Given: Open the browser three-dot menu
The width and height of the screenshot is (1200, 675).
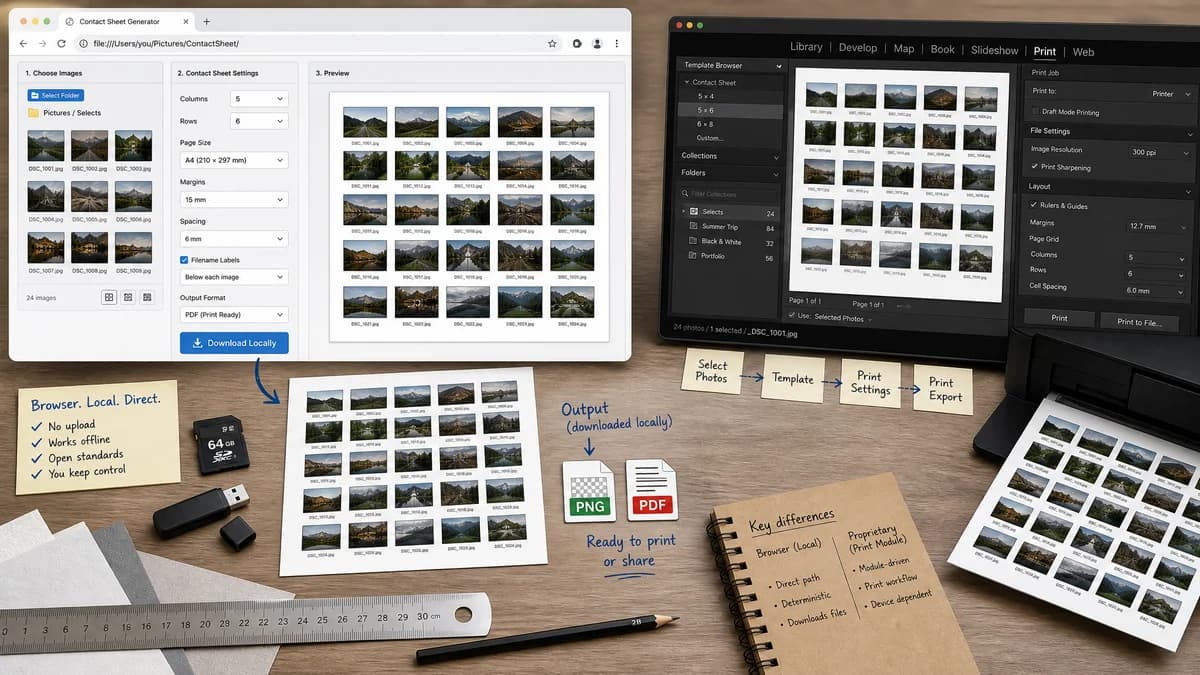Looking at the screenshot, I should pyautogui.click(x=617, y=44).
